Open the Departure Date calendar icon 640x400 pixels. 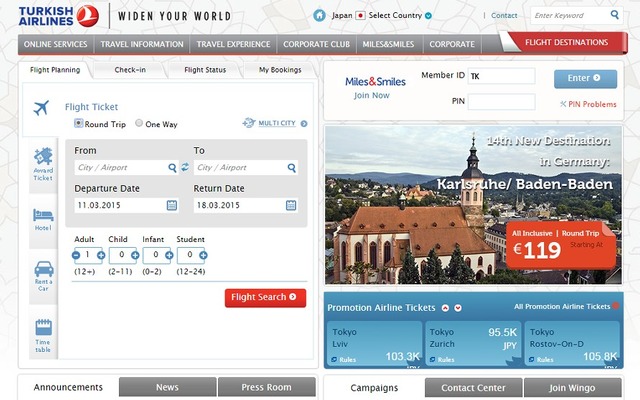[172, 205]
